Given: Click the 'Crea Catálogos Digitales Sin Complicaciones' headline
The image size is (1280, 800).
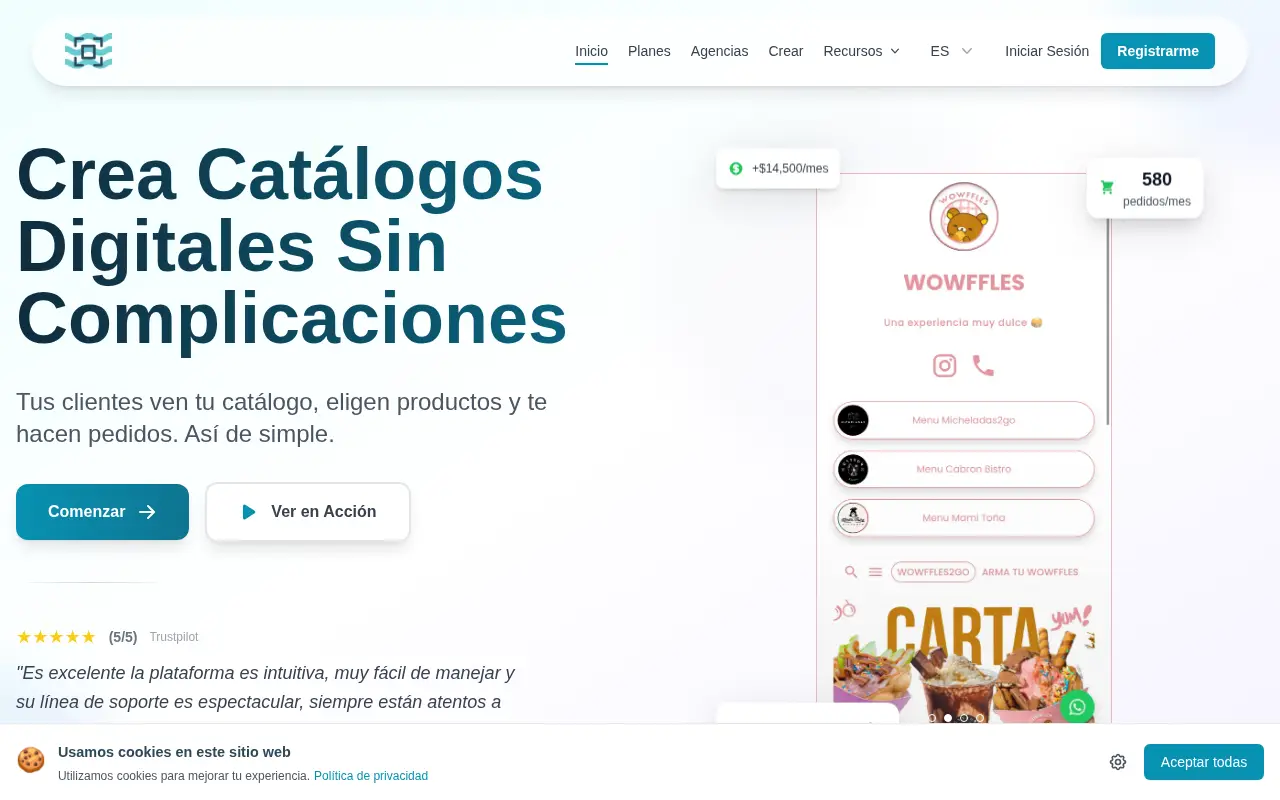Looking at the screenshot, I should (x=292, y=247).
